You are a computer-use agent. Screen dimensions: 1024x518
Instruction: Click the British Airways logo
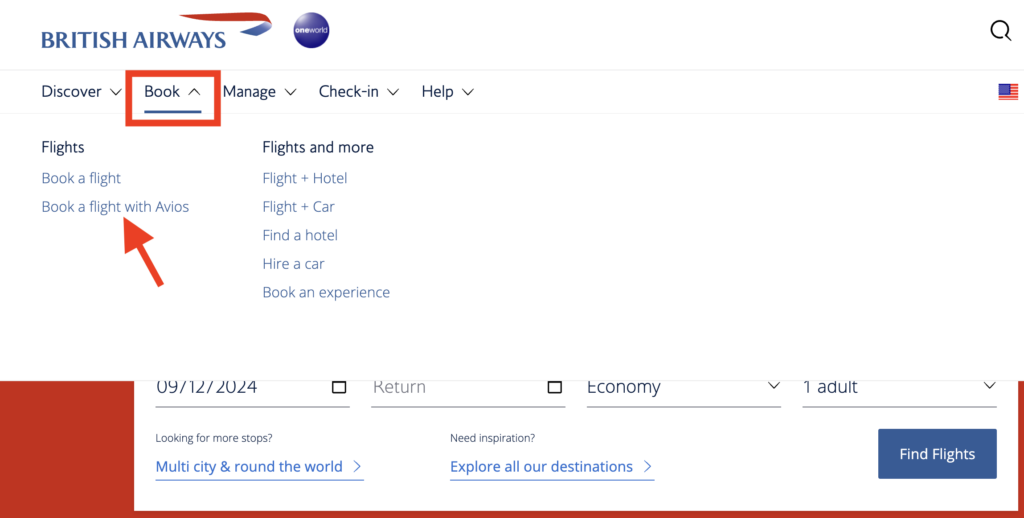[x=156, y=32]
